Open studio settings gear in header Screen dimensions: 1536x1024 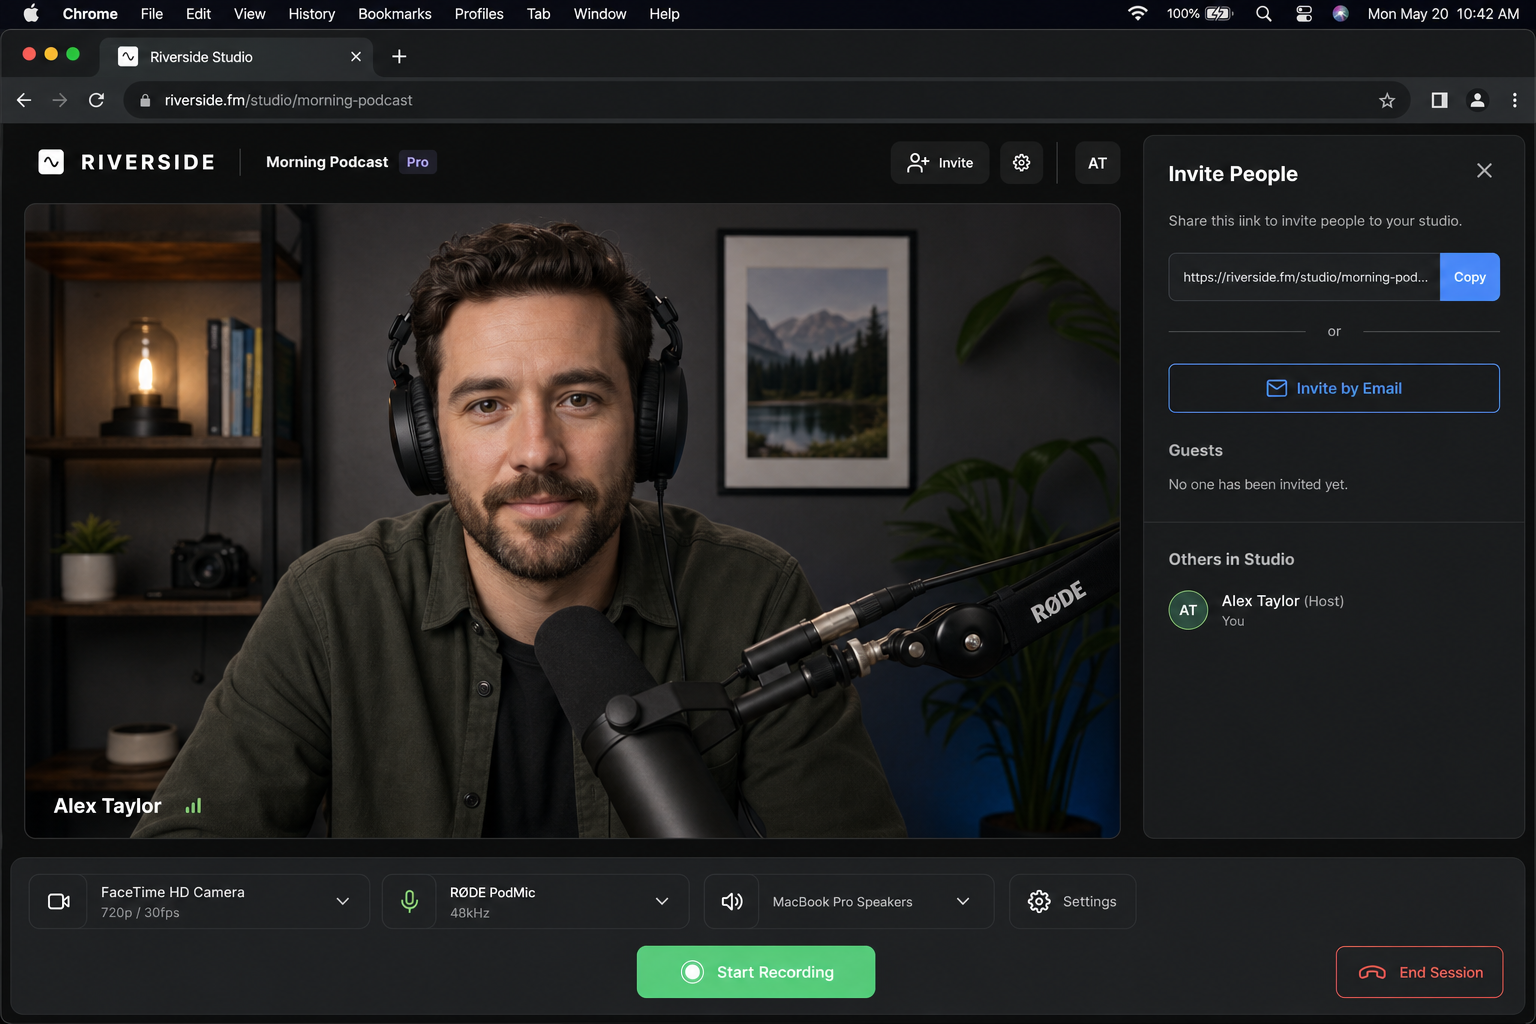(1021, 162)
